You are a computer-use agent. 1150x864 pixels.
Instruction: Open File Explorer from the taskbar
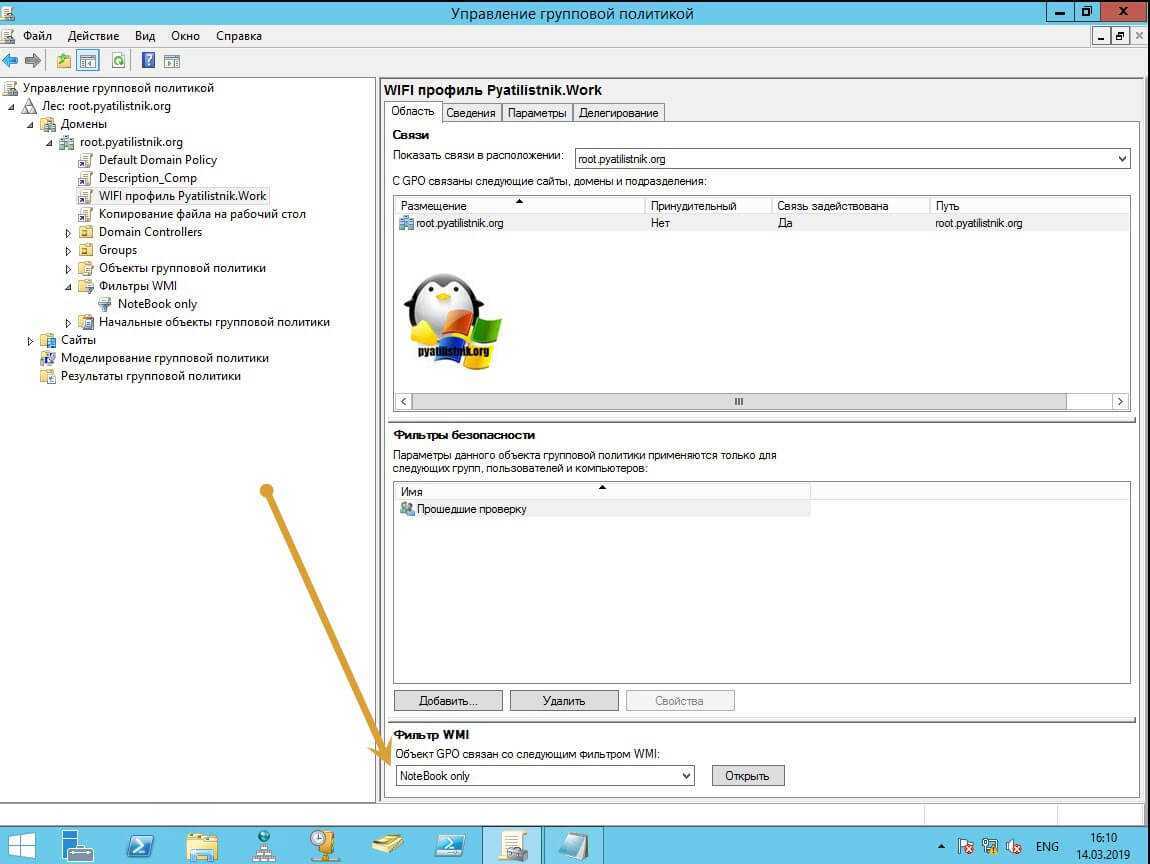pyautogui.click(x=202, y=845)
